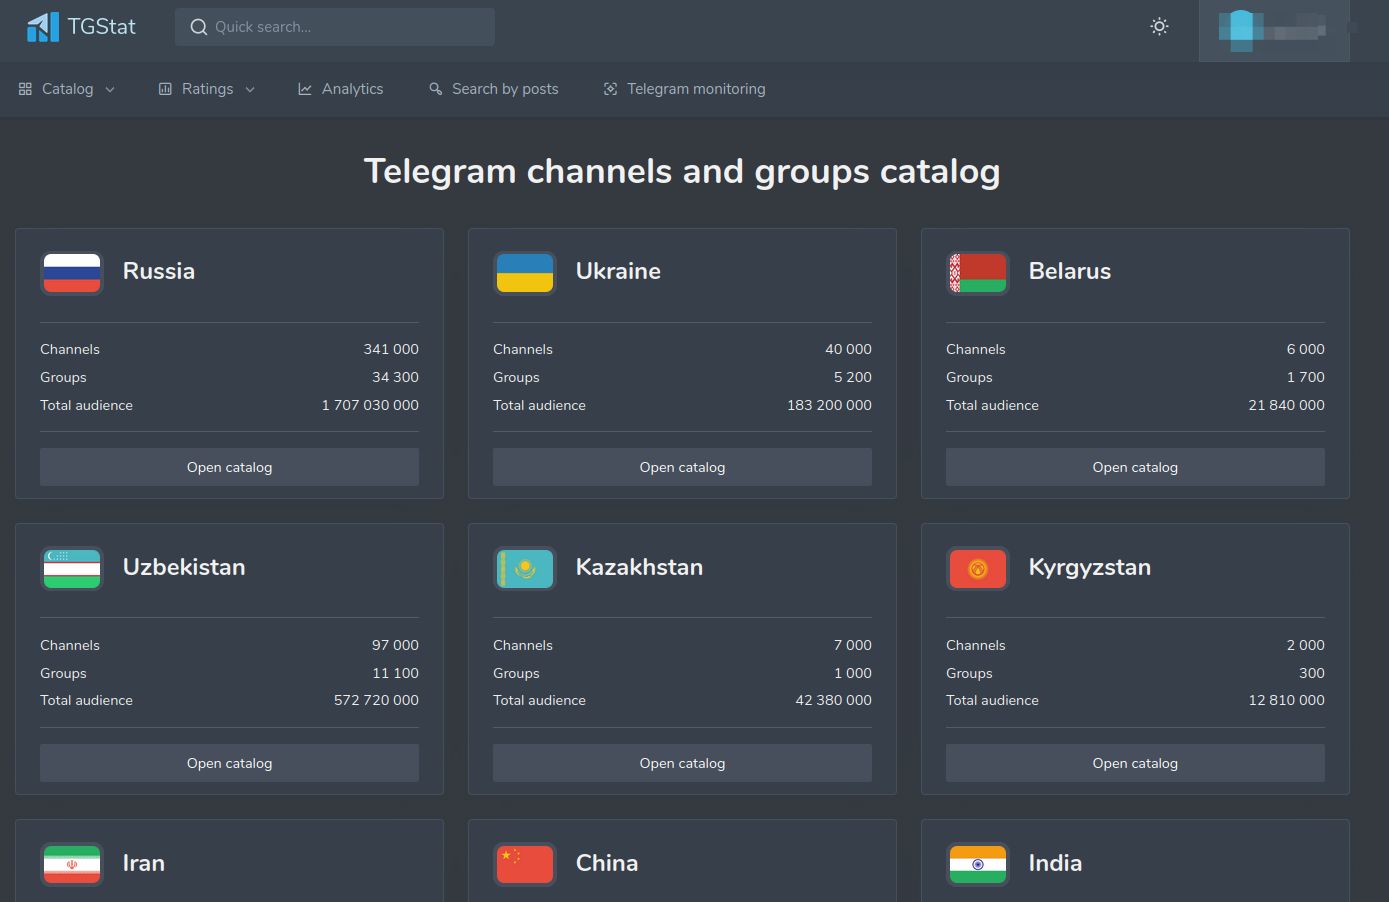Click the Iran country title
Screen dimensions: 1389x902
click(144, 863)
